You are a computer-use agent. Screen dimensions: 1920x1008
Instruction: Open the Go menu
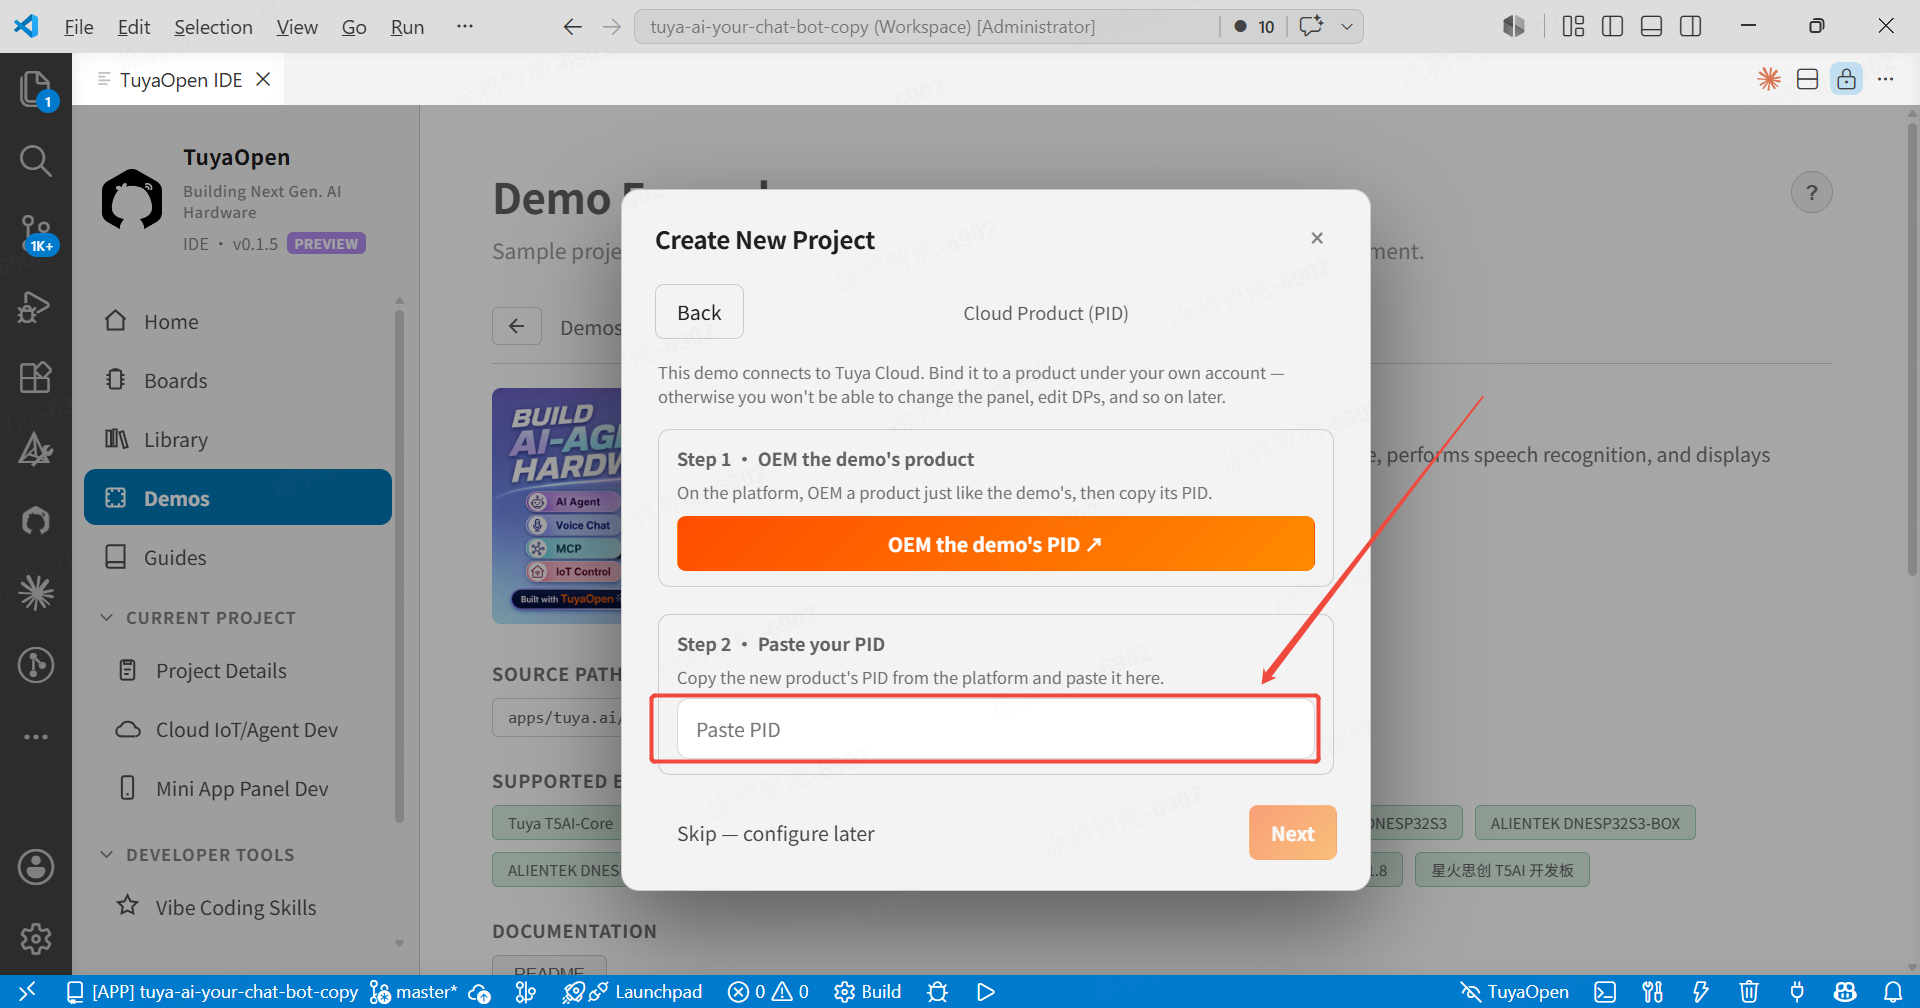[354, 27]
